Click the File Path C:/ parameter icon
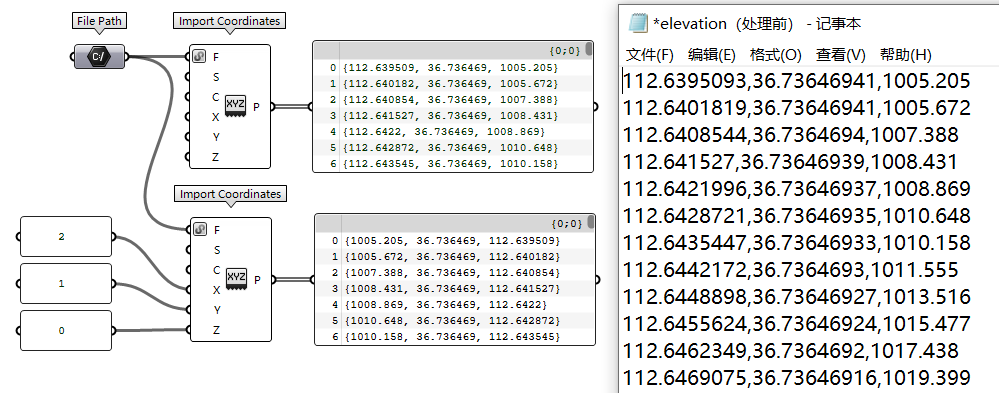Image resolution: width=999 pixels, height=393 pixels. point(99,57)
